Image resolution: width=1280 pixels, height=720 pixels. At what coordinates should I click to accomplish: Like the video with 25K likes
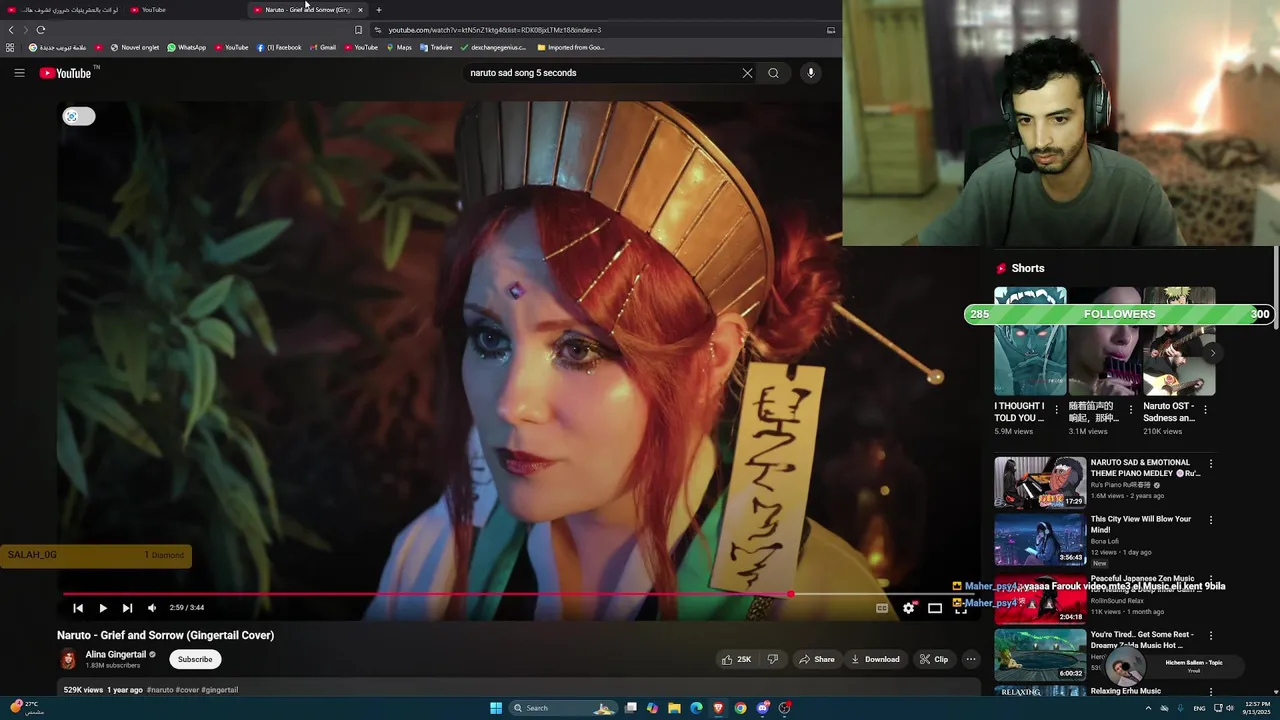click(x=736, y=660)
